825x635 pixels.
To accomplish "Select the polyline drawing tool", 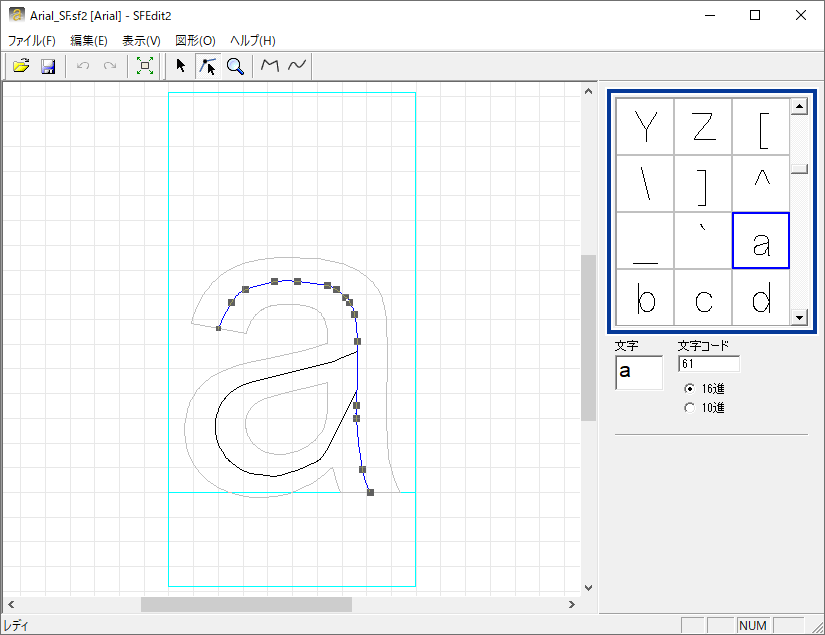I will click(x=270, y=66).
